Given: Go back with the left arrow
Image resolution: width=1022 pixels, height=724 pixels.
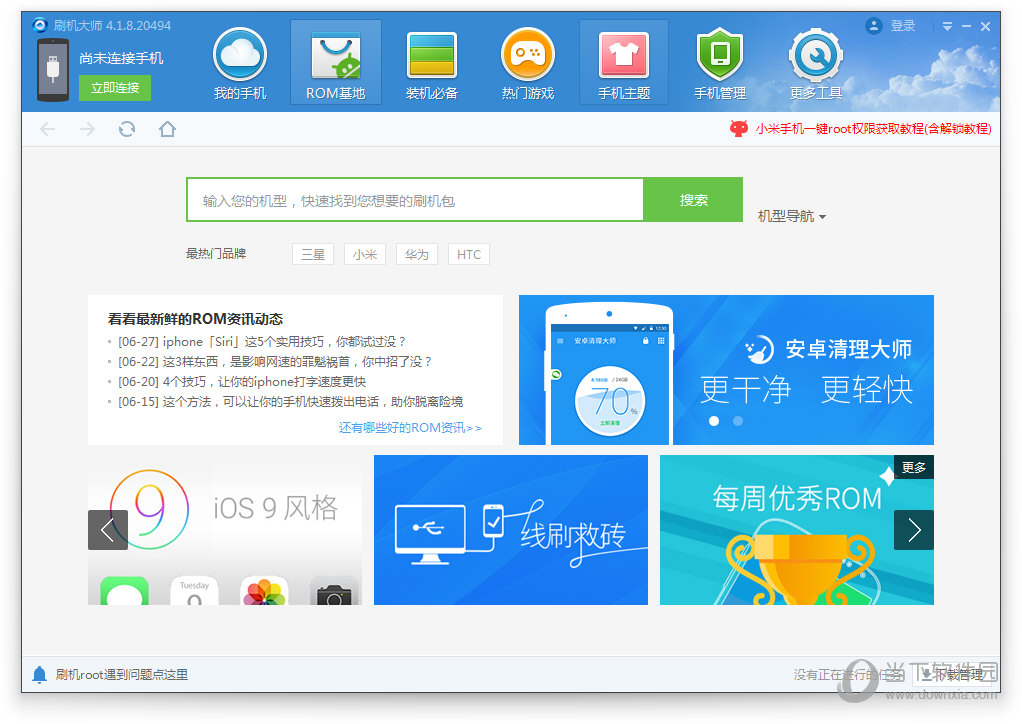Looking at the screenshot, I should click(48, 129).
